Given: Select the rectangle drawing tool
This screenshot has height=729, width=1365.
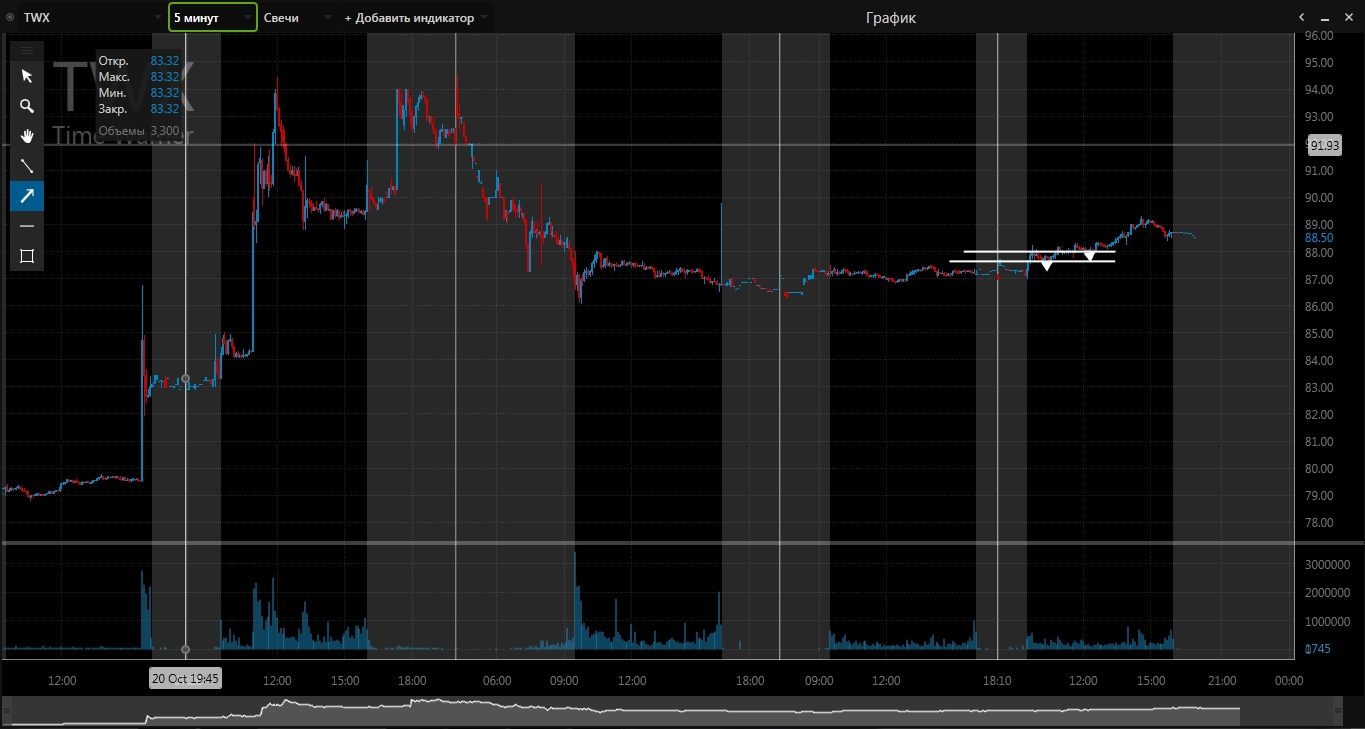Looking at the screenshot, I should [27, 256].
